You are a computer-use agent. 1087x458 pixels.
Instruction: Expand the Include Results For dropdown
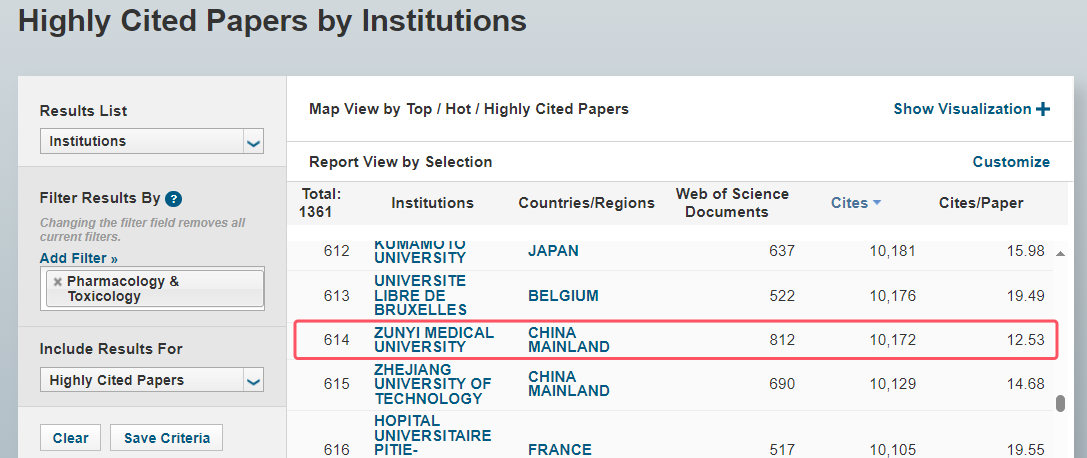click(x=152, y=380)
